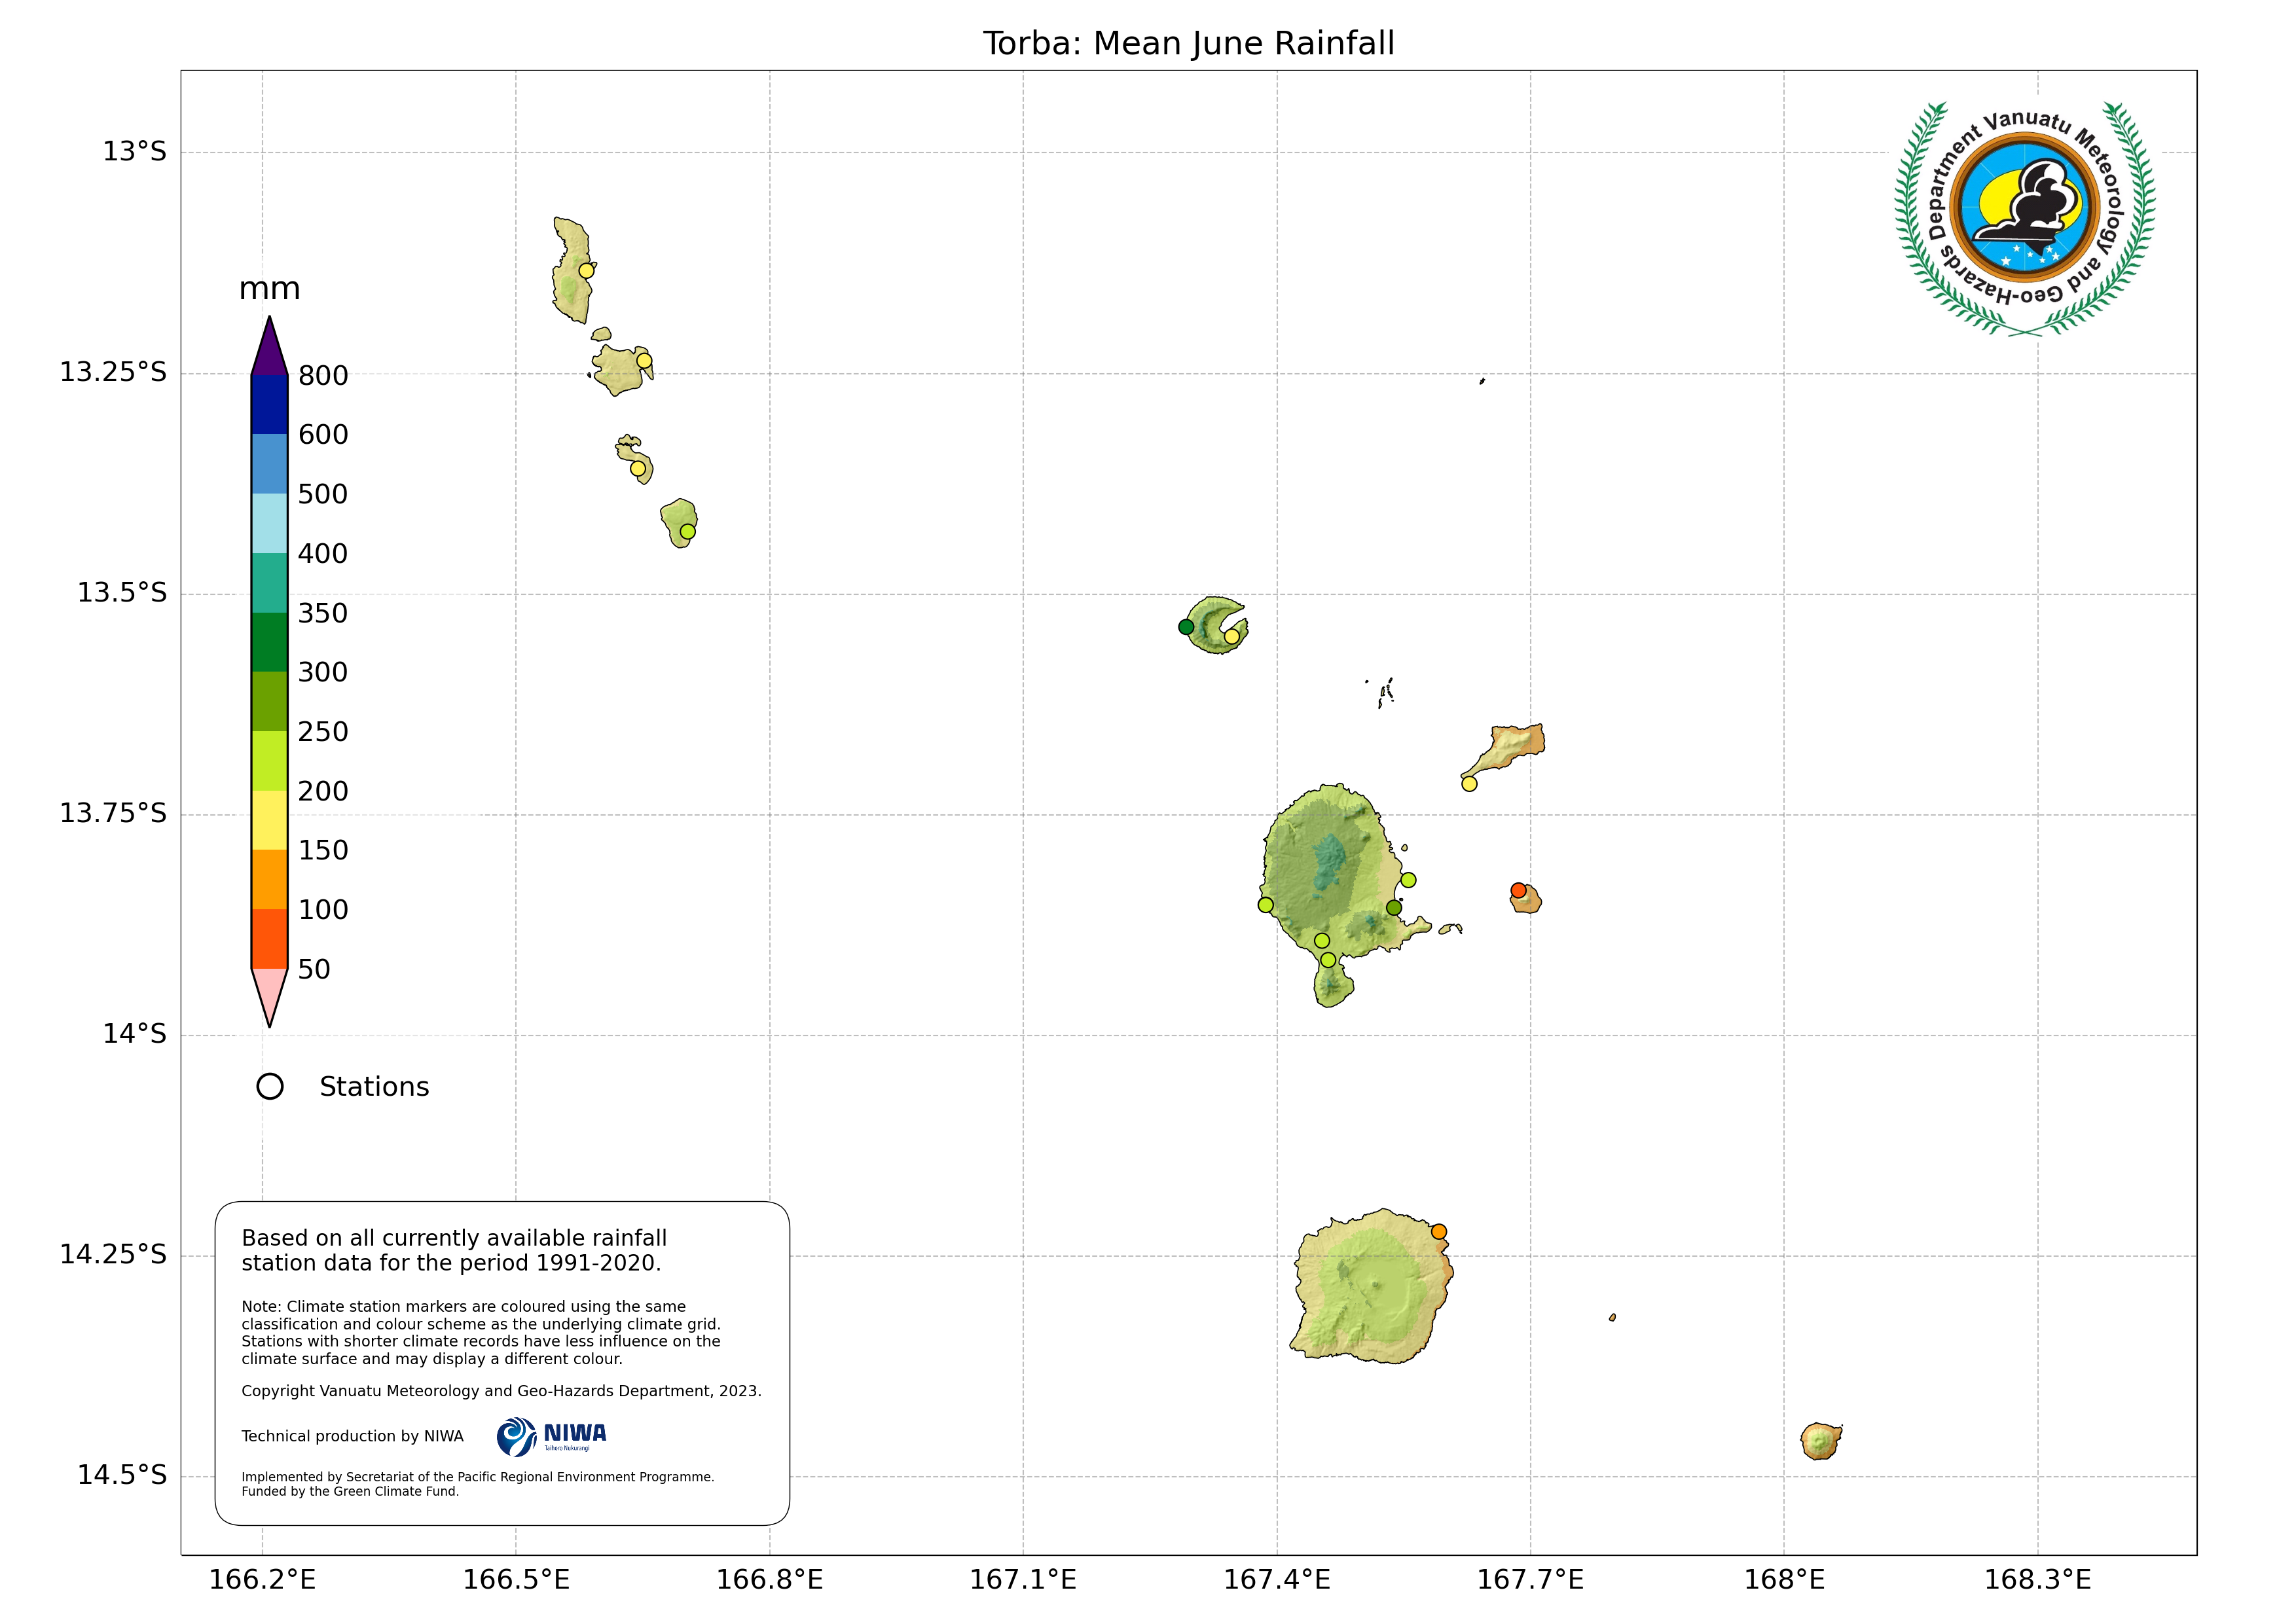
Task: Click the 13.5°S latitude axis label
Action: (122, 593)
